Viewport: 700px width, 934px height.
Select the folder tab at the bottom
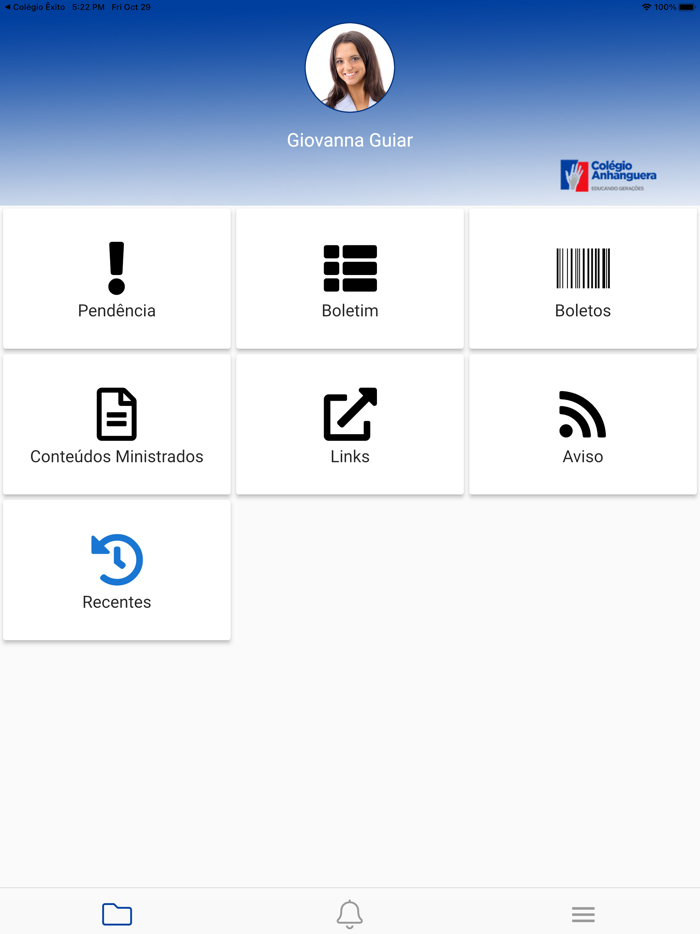point(117,914)
